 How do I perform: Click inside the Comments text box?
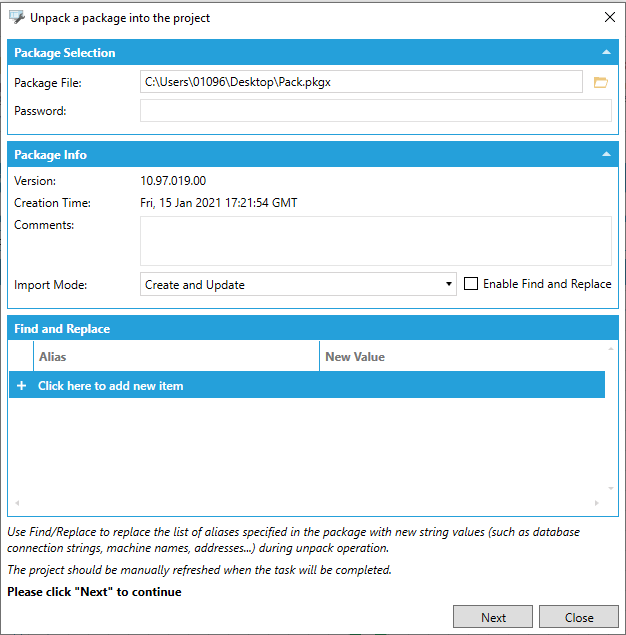[375, 241]
